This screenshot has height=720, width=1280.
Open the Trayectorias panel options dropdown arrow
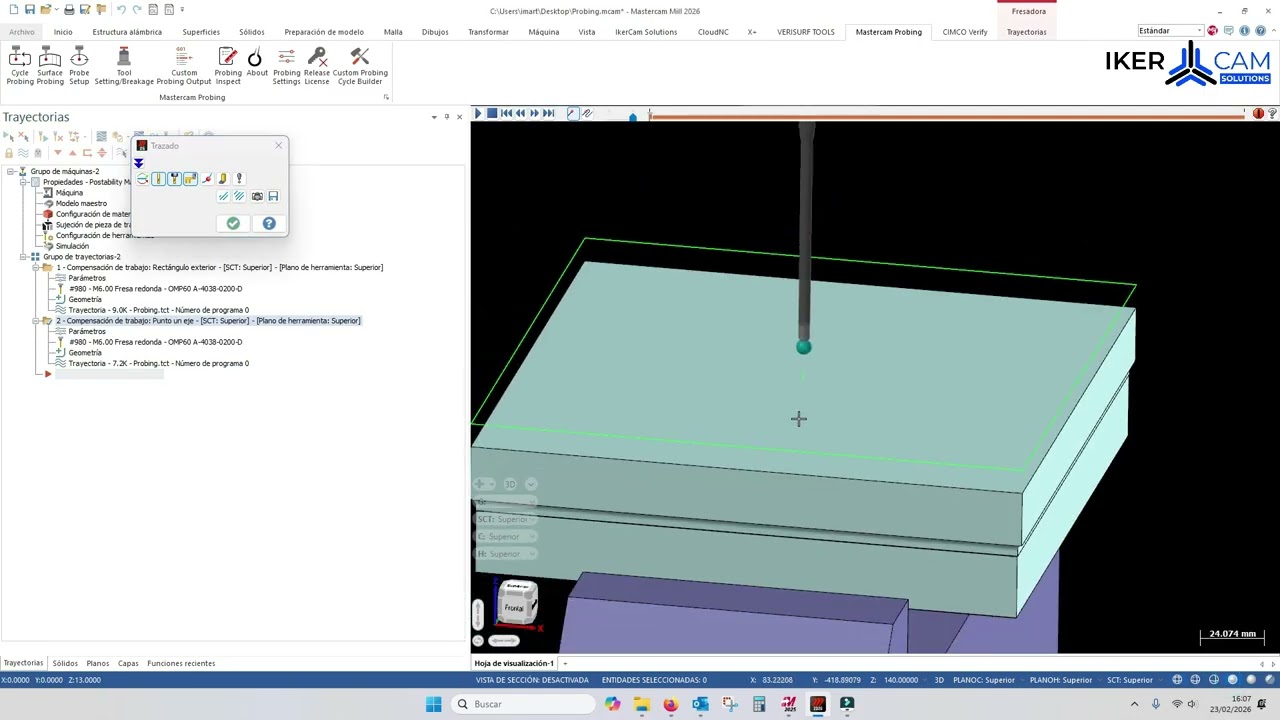click(x=434, y=117)
